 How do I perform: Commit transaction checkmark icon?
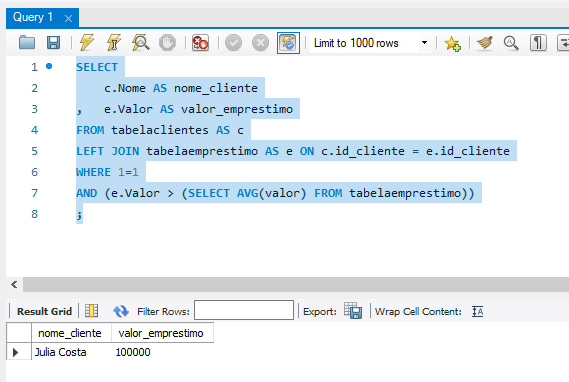coord(233,43)
